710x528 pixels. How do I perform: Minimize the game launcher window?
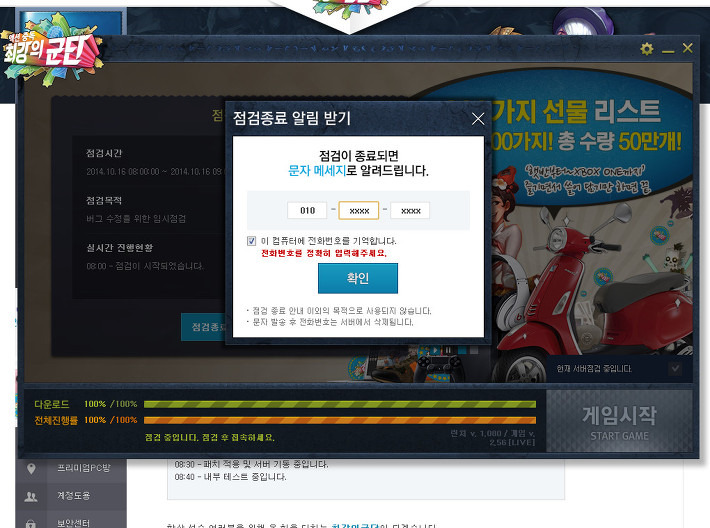668,51
